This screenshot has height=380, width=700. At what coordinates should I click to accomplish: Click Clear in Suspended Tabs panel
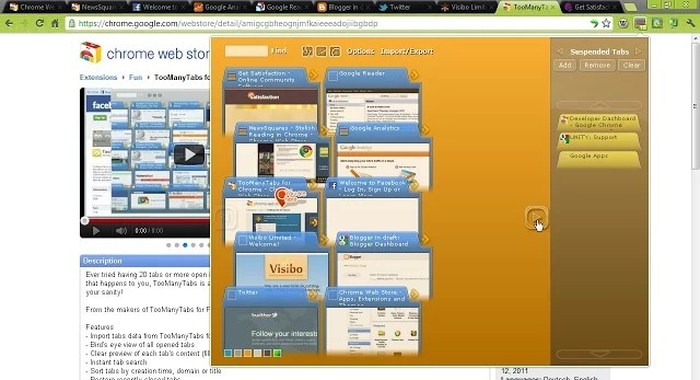[631, 65]
